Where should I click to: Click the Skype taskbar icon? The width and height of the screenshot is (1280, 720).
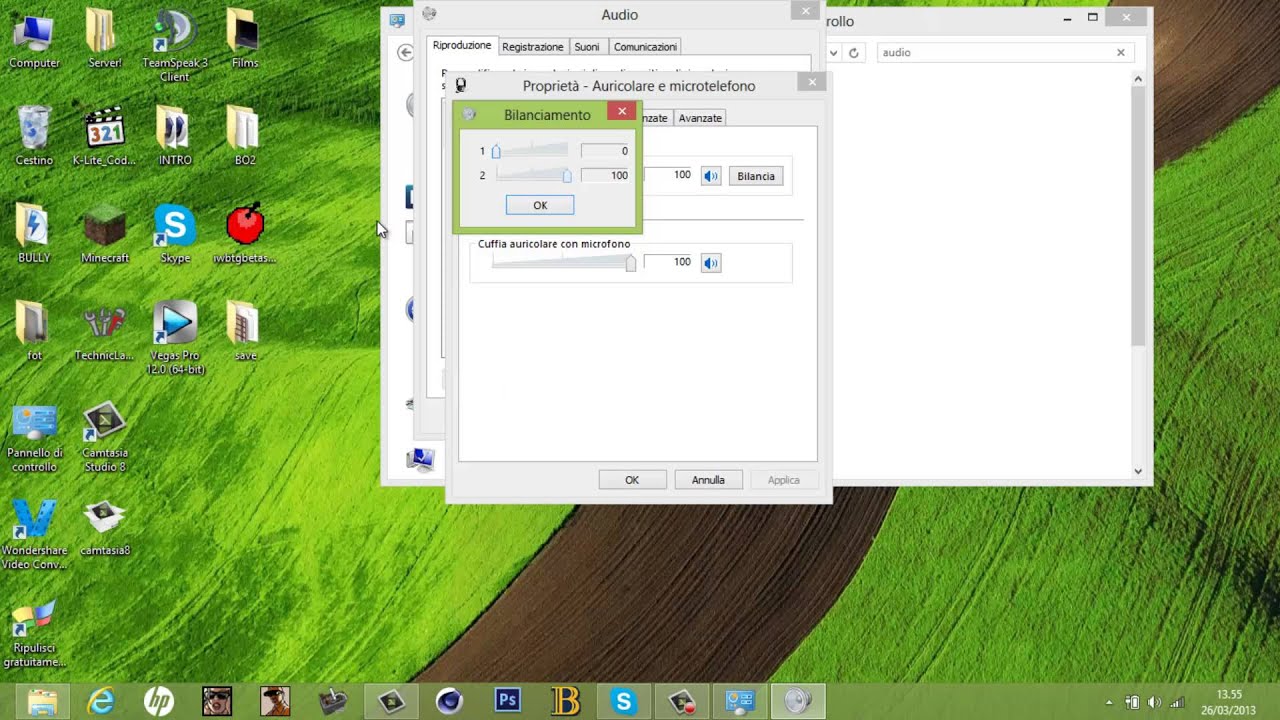pyautogui.click(x=623, y=702)
